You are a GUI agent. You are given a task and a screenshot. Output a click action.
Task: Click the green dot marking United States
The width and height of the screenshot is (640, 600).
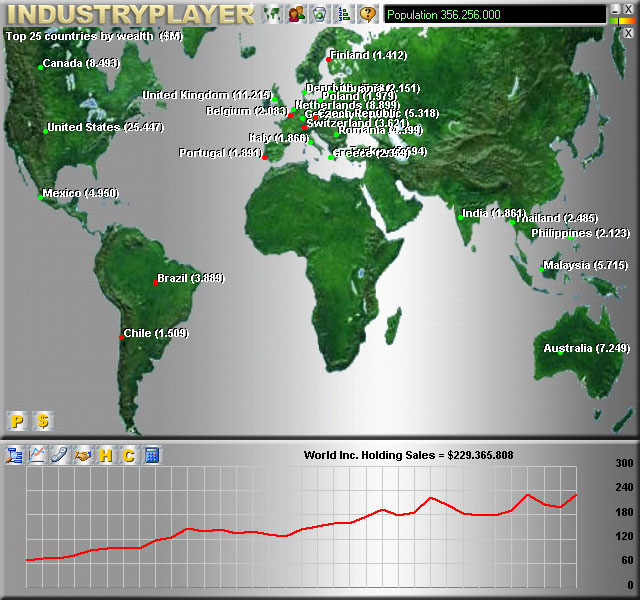pyautogui.click(x=45, y=131)
